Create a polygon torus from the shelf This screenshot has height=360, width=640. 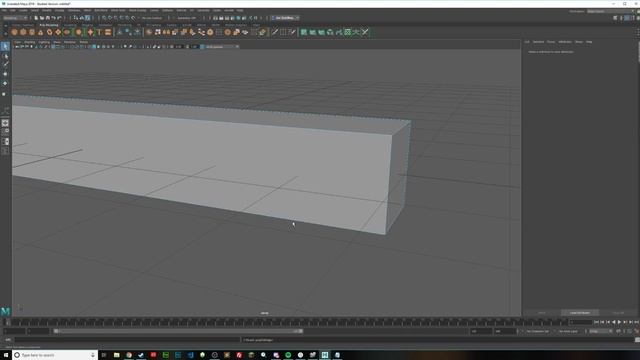point(49,32)
